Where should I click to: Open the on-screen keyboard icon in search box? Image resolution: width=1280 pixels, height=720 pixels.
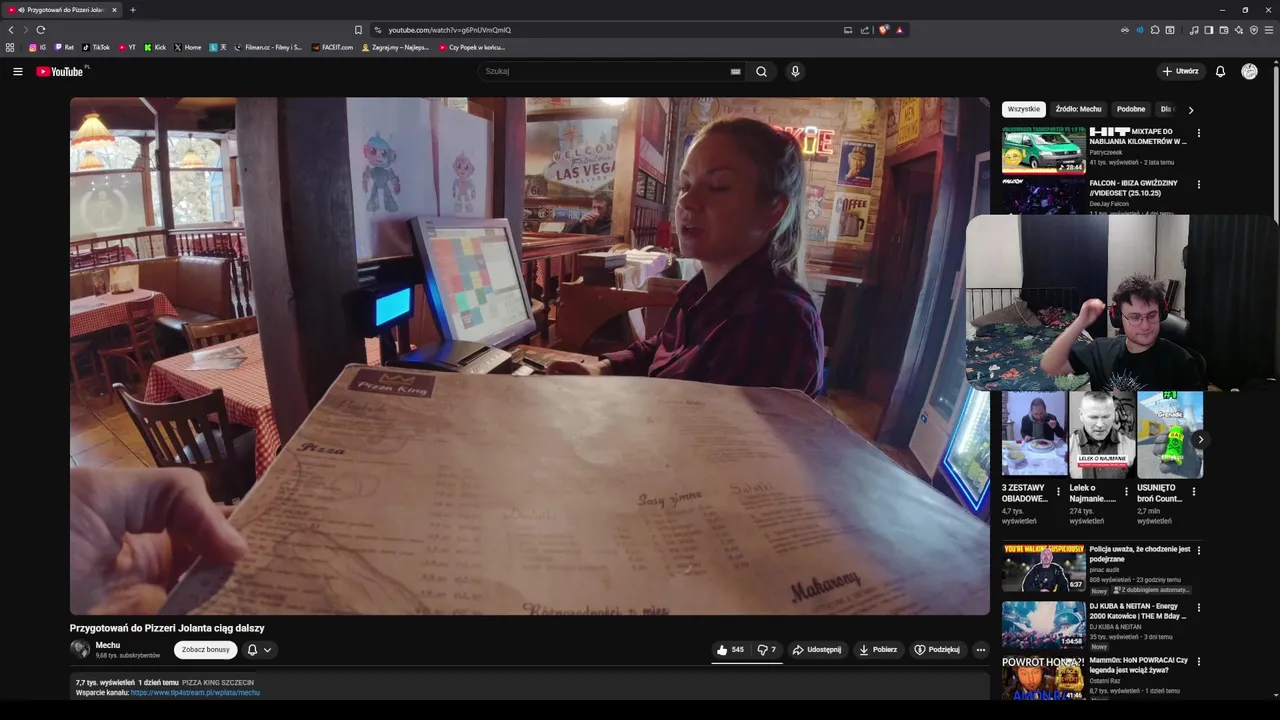coord(736,71)
